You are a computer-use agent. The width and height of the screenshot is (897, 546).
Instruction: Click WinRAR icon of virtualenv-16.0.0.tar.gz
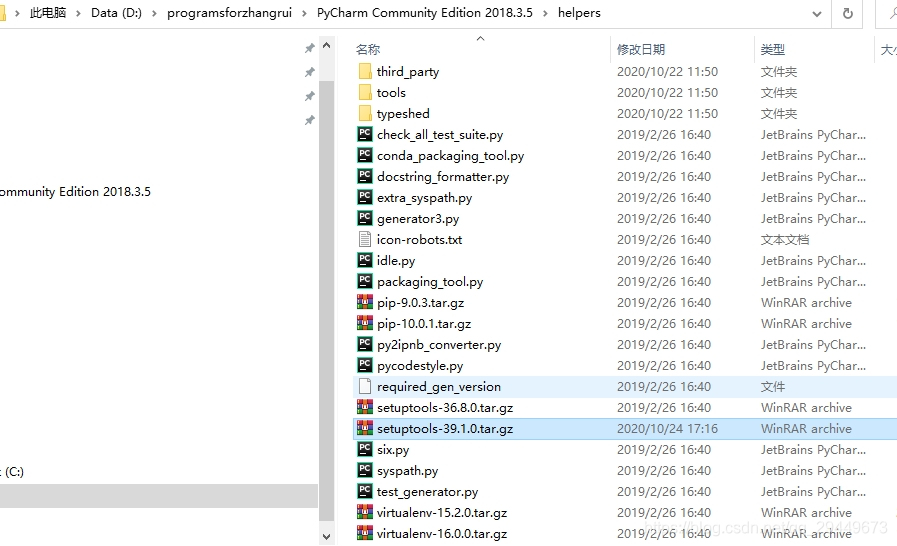[365, 533]
